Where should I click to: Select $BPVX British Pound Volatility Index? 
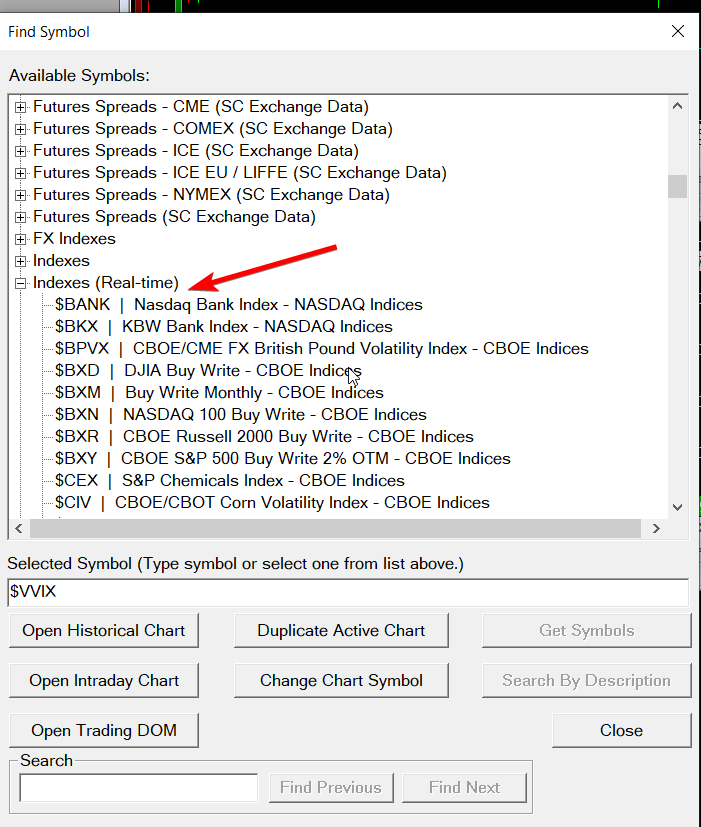tap(322, 349)
